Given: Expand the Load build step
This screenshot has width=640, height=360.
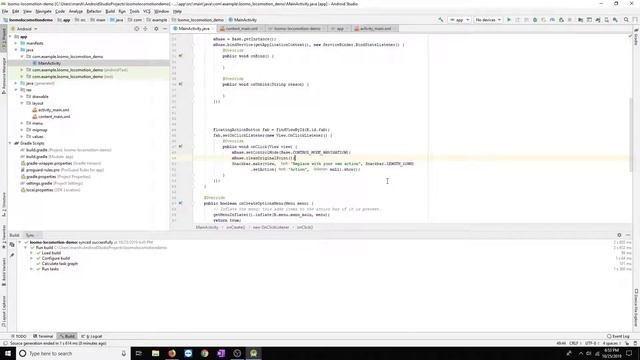Looking at the screenshot, I should pos(31,253).
